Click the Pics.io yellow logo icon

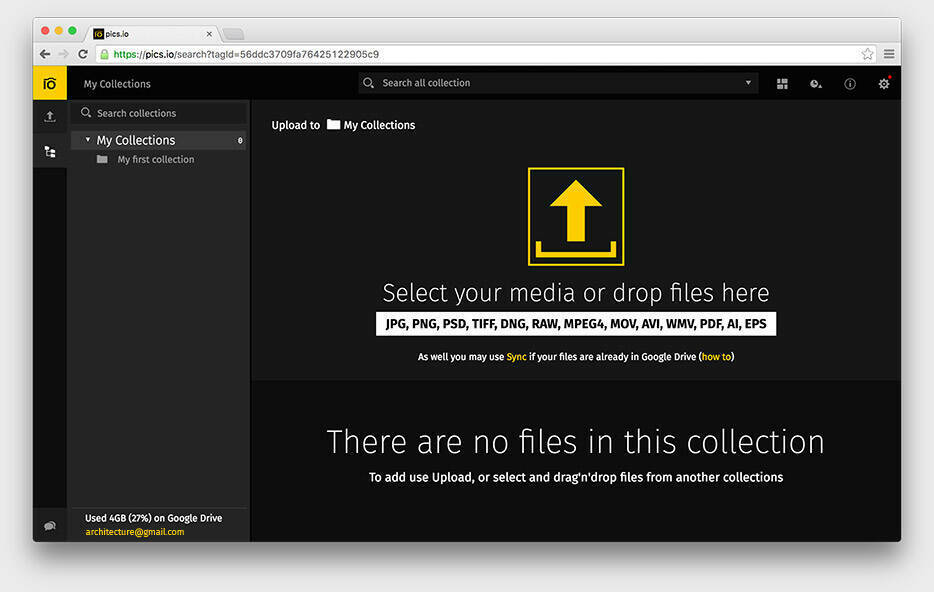pos(50,83)
